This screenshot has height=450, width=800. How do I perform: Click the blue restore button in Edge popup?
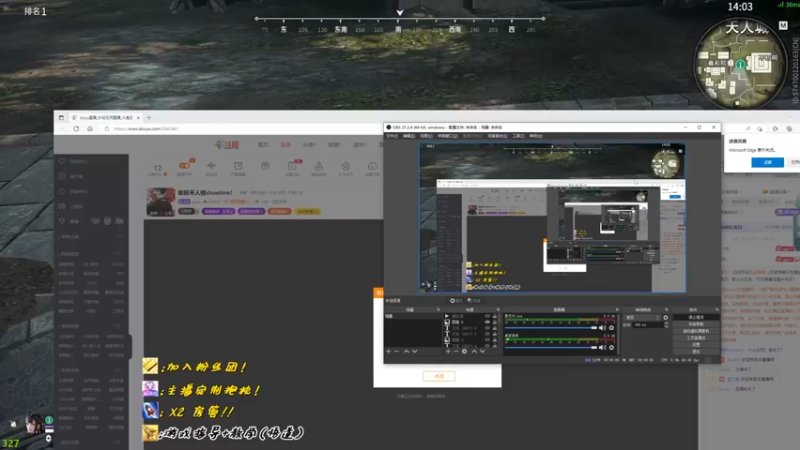pyautogui.click(x=767, y=162)
